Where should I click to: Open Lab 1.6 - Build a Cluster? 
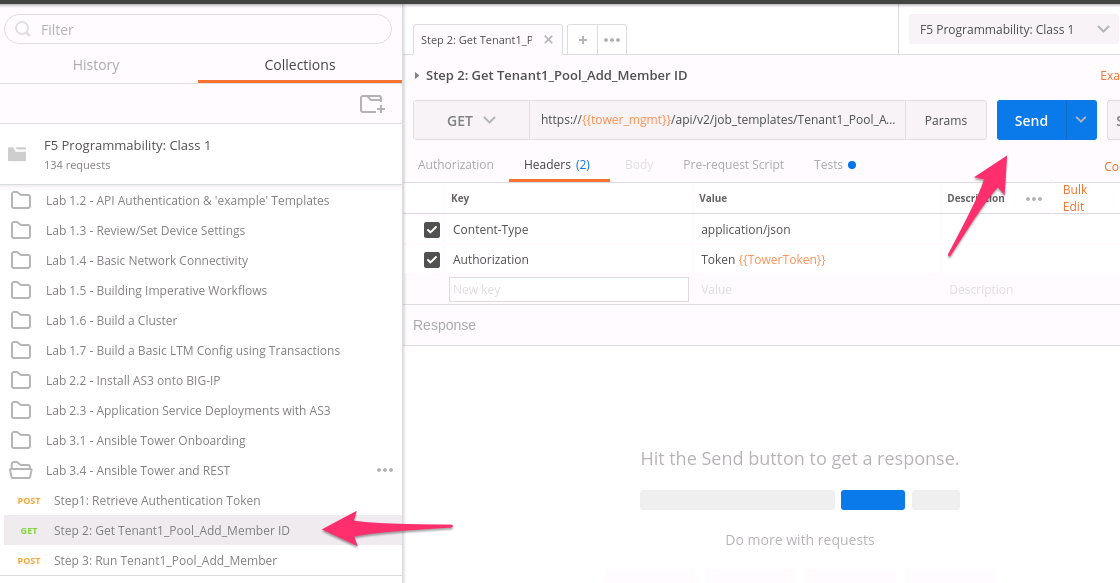point(111,321)
